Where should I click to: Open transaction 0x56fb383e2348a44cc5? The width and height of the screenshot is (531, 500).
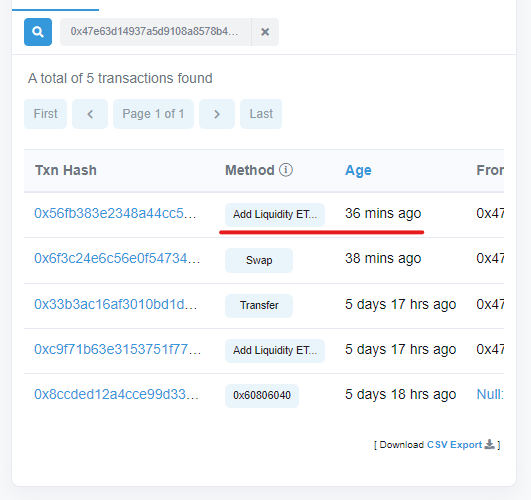[x=115, y=213]
